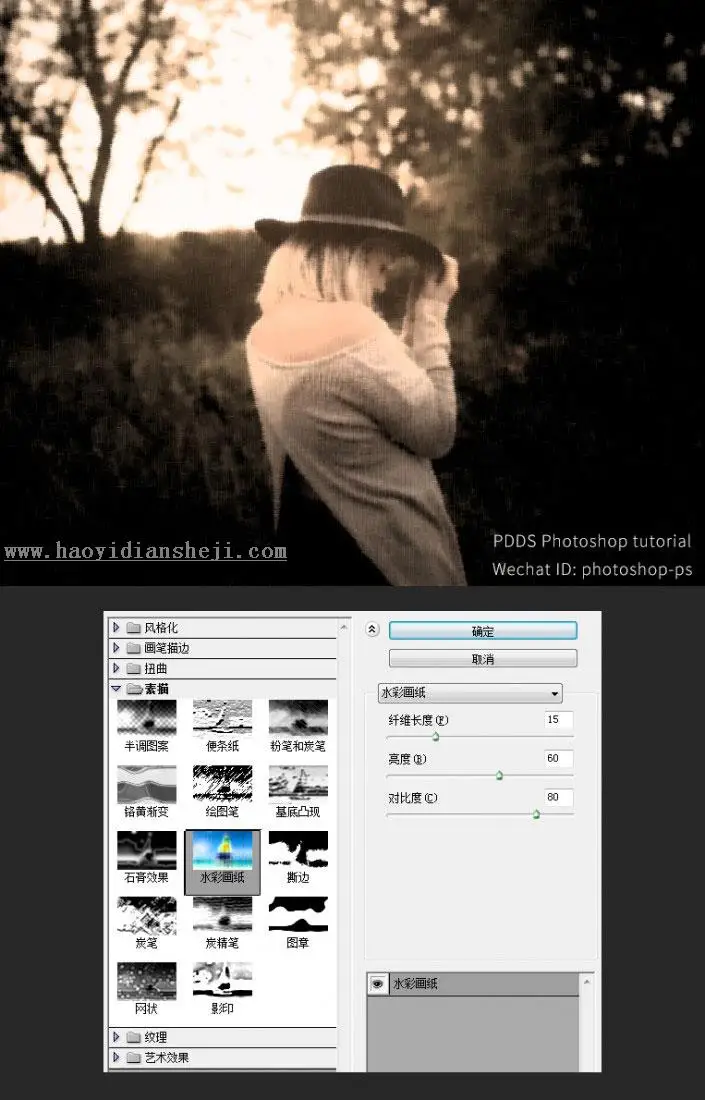Select the 影印 filter thumbnail

(x=222, y=979)
